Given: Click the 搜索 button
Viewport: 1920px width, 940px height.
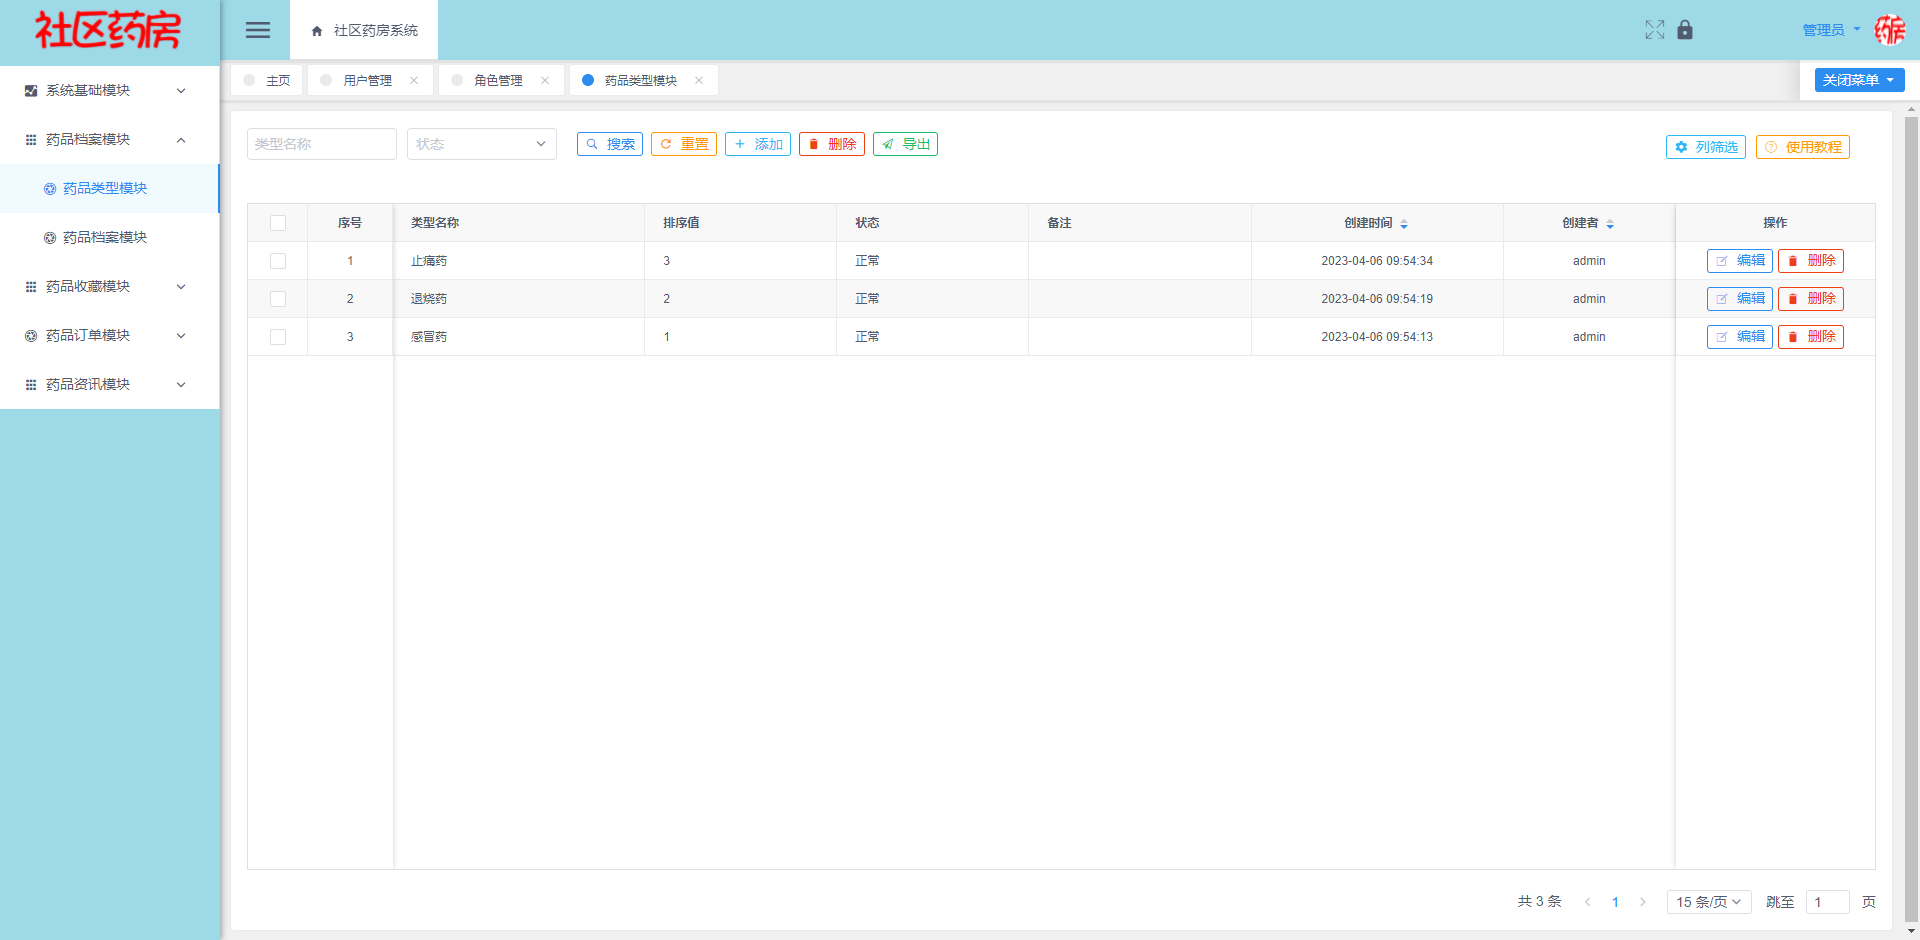Looking at the screenshot, I should coord(610,144).
